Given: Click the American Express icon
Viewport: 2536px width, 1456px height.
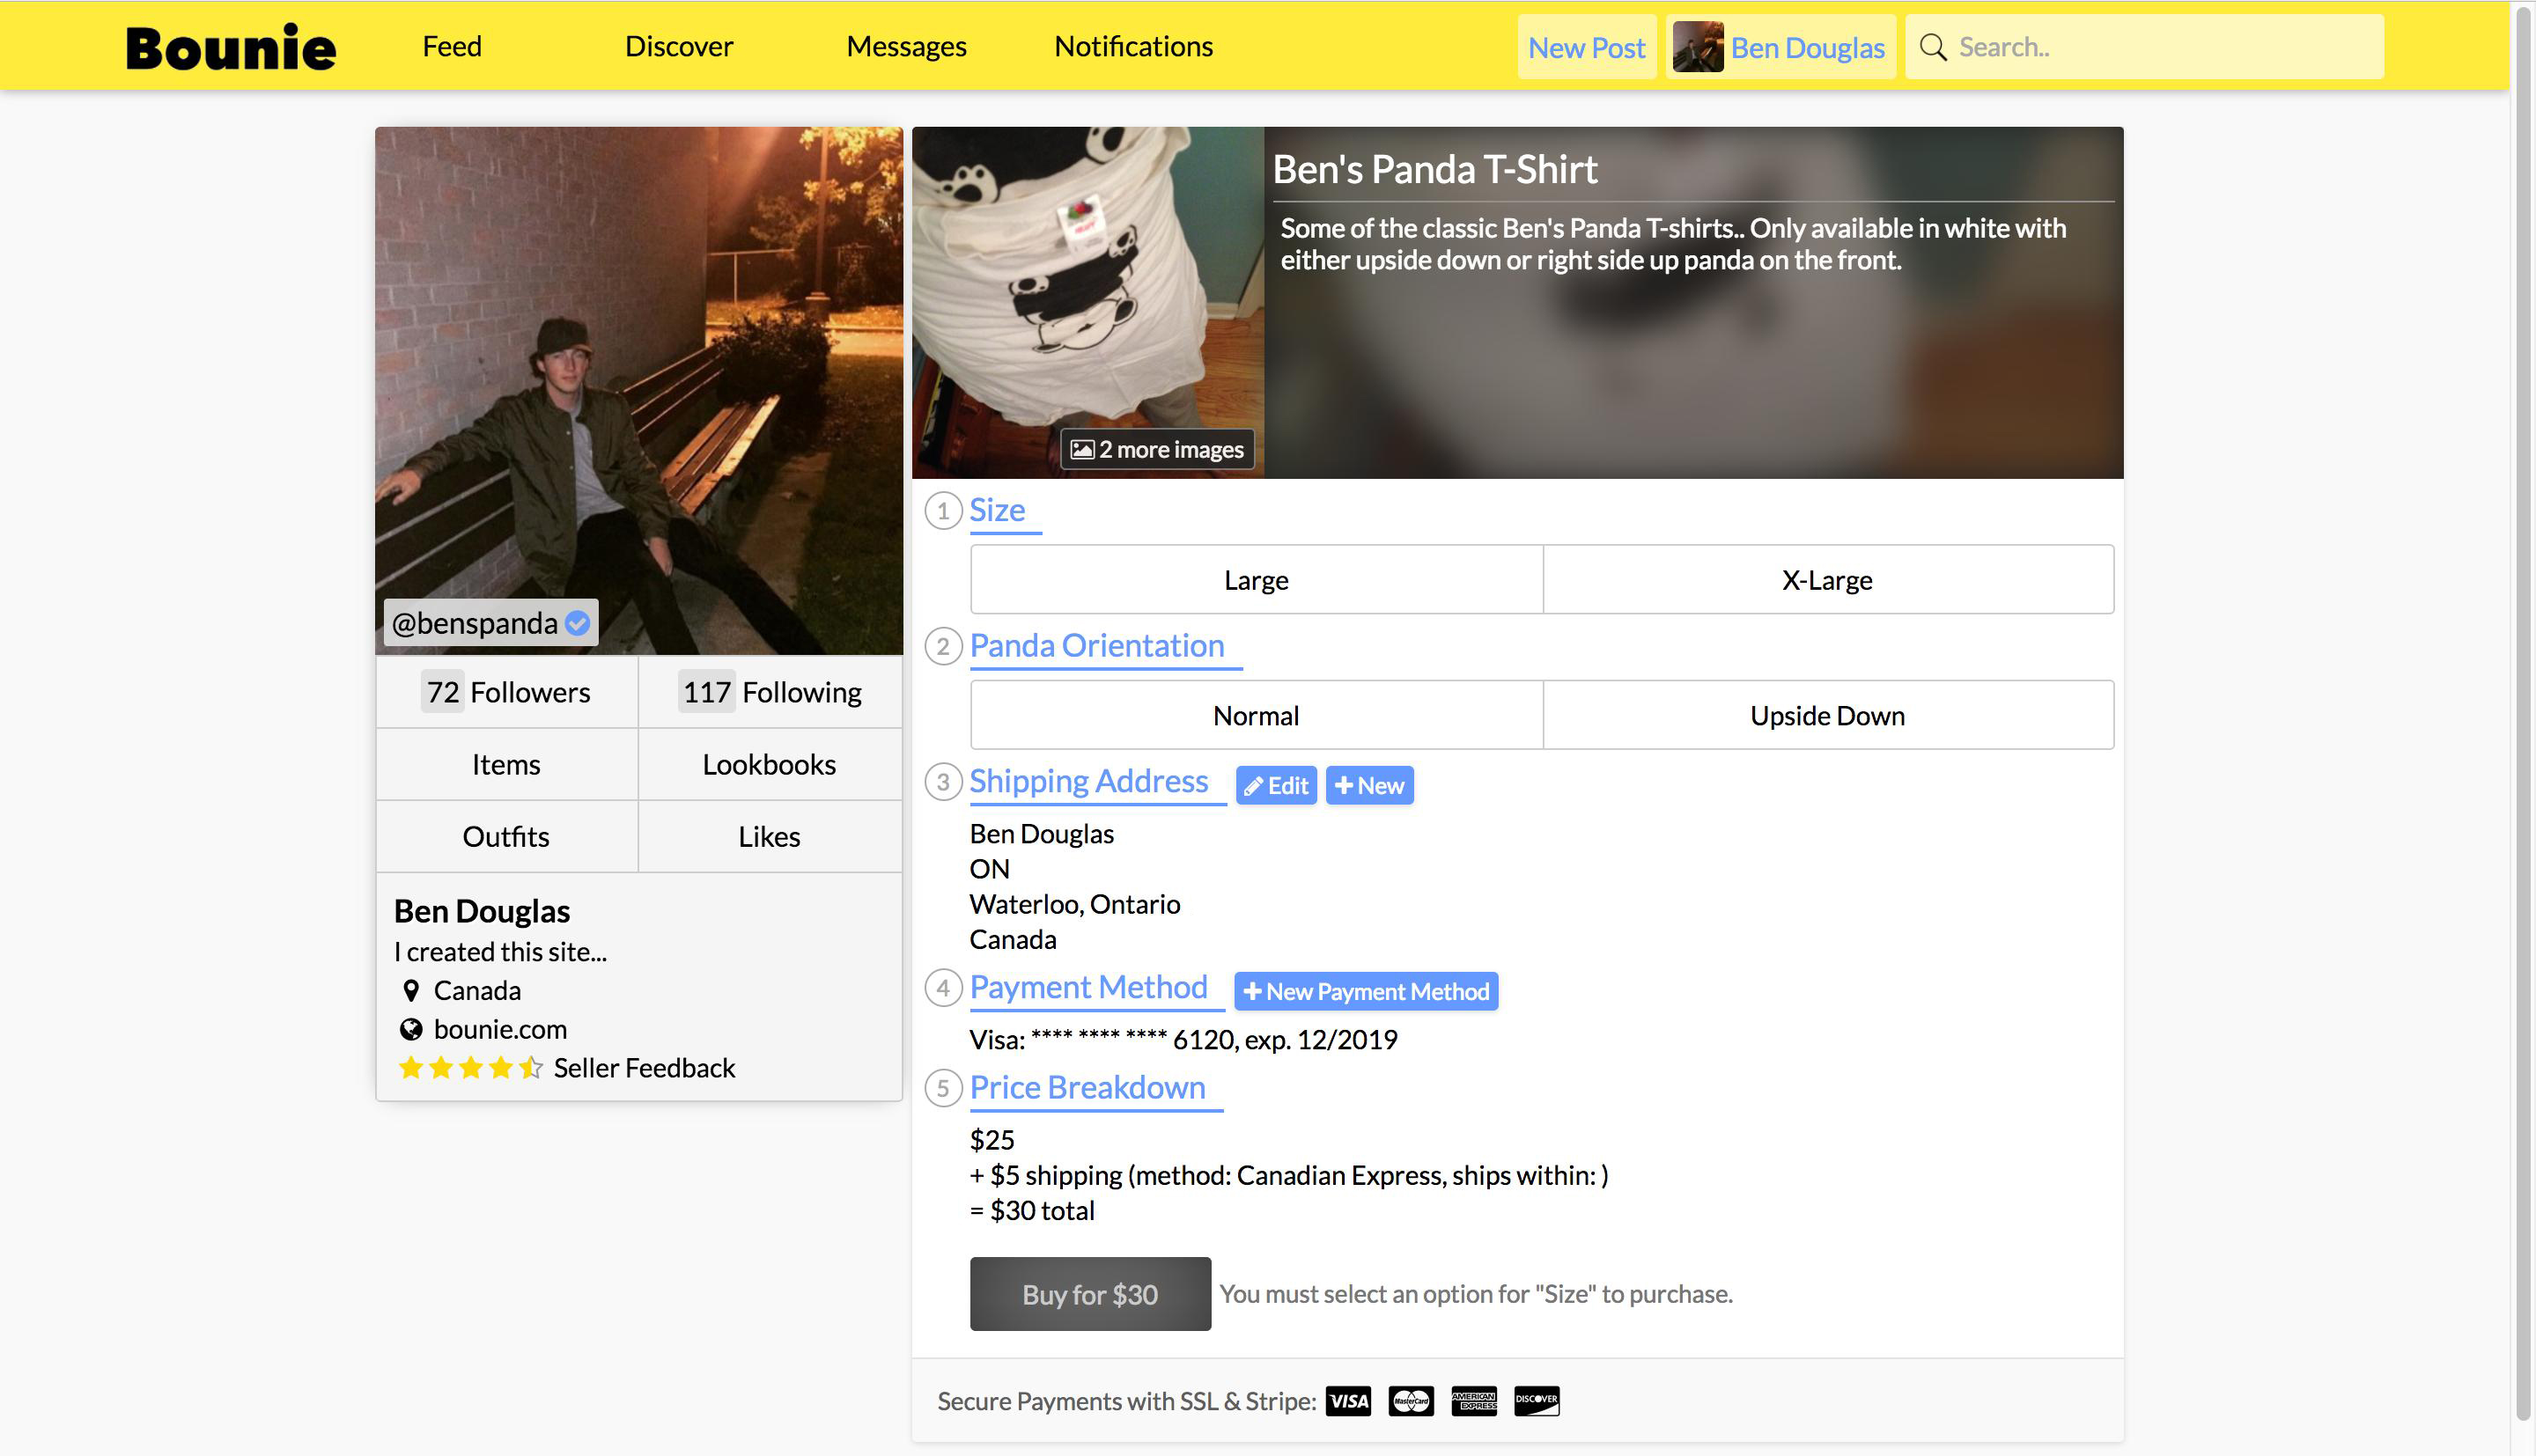Looking at the screenshot, I should [1474, 1401].
